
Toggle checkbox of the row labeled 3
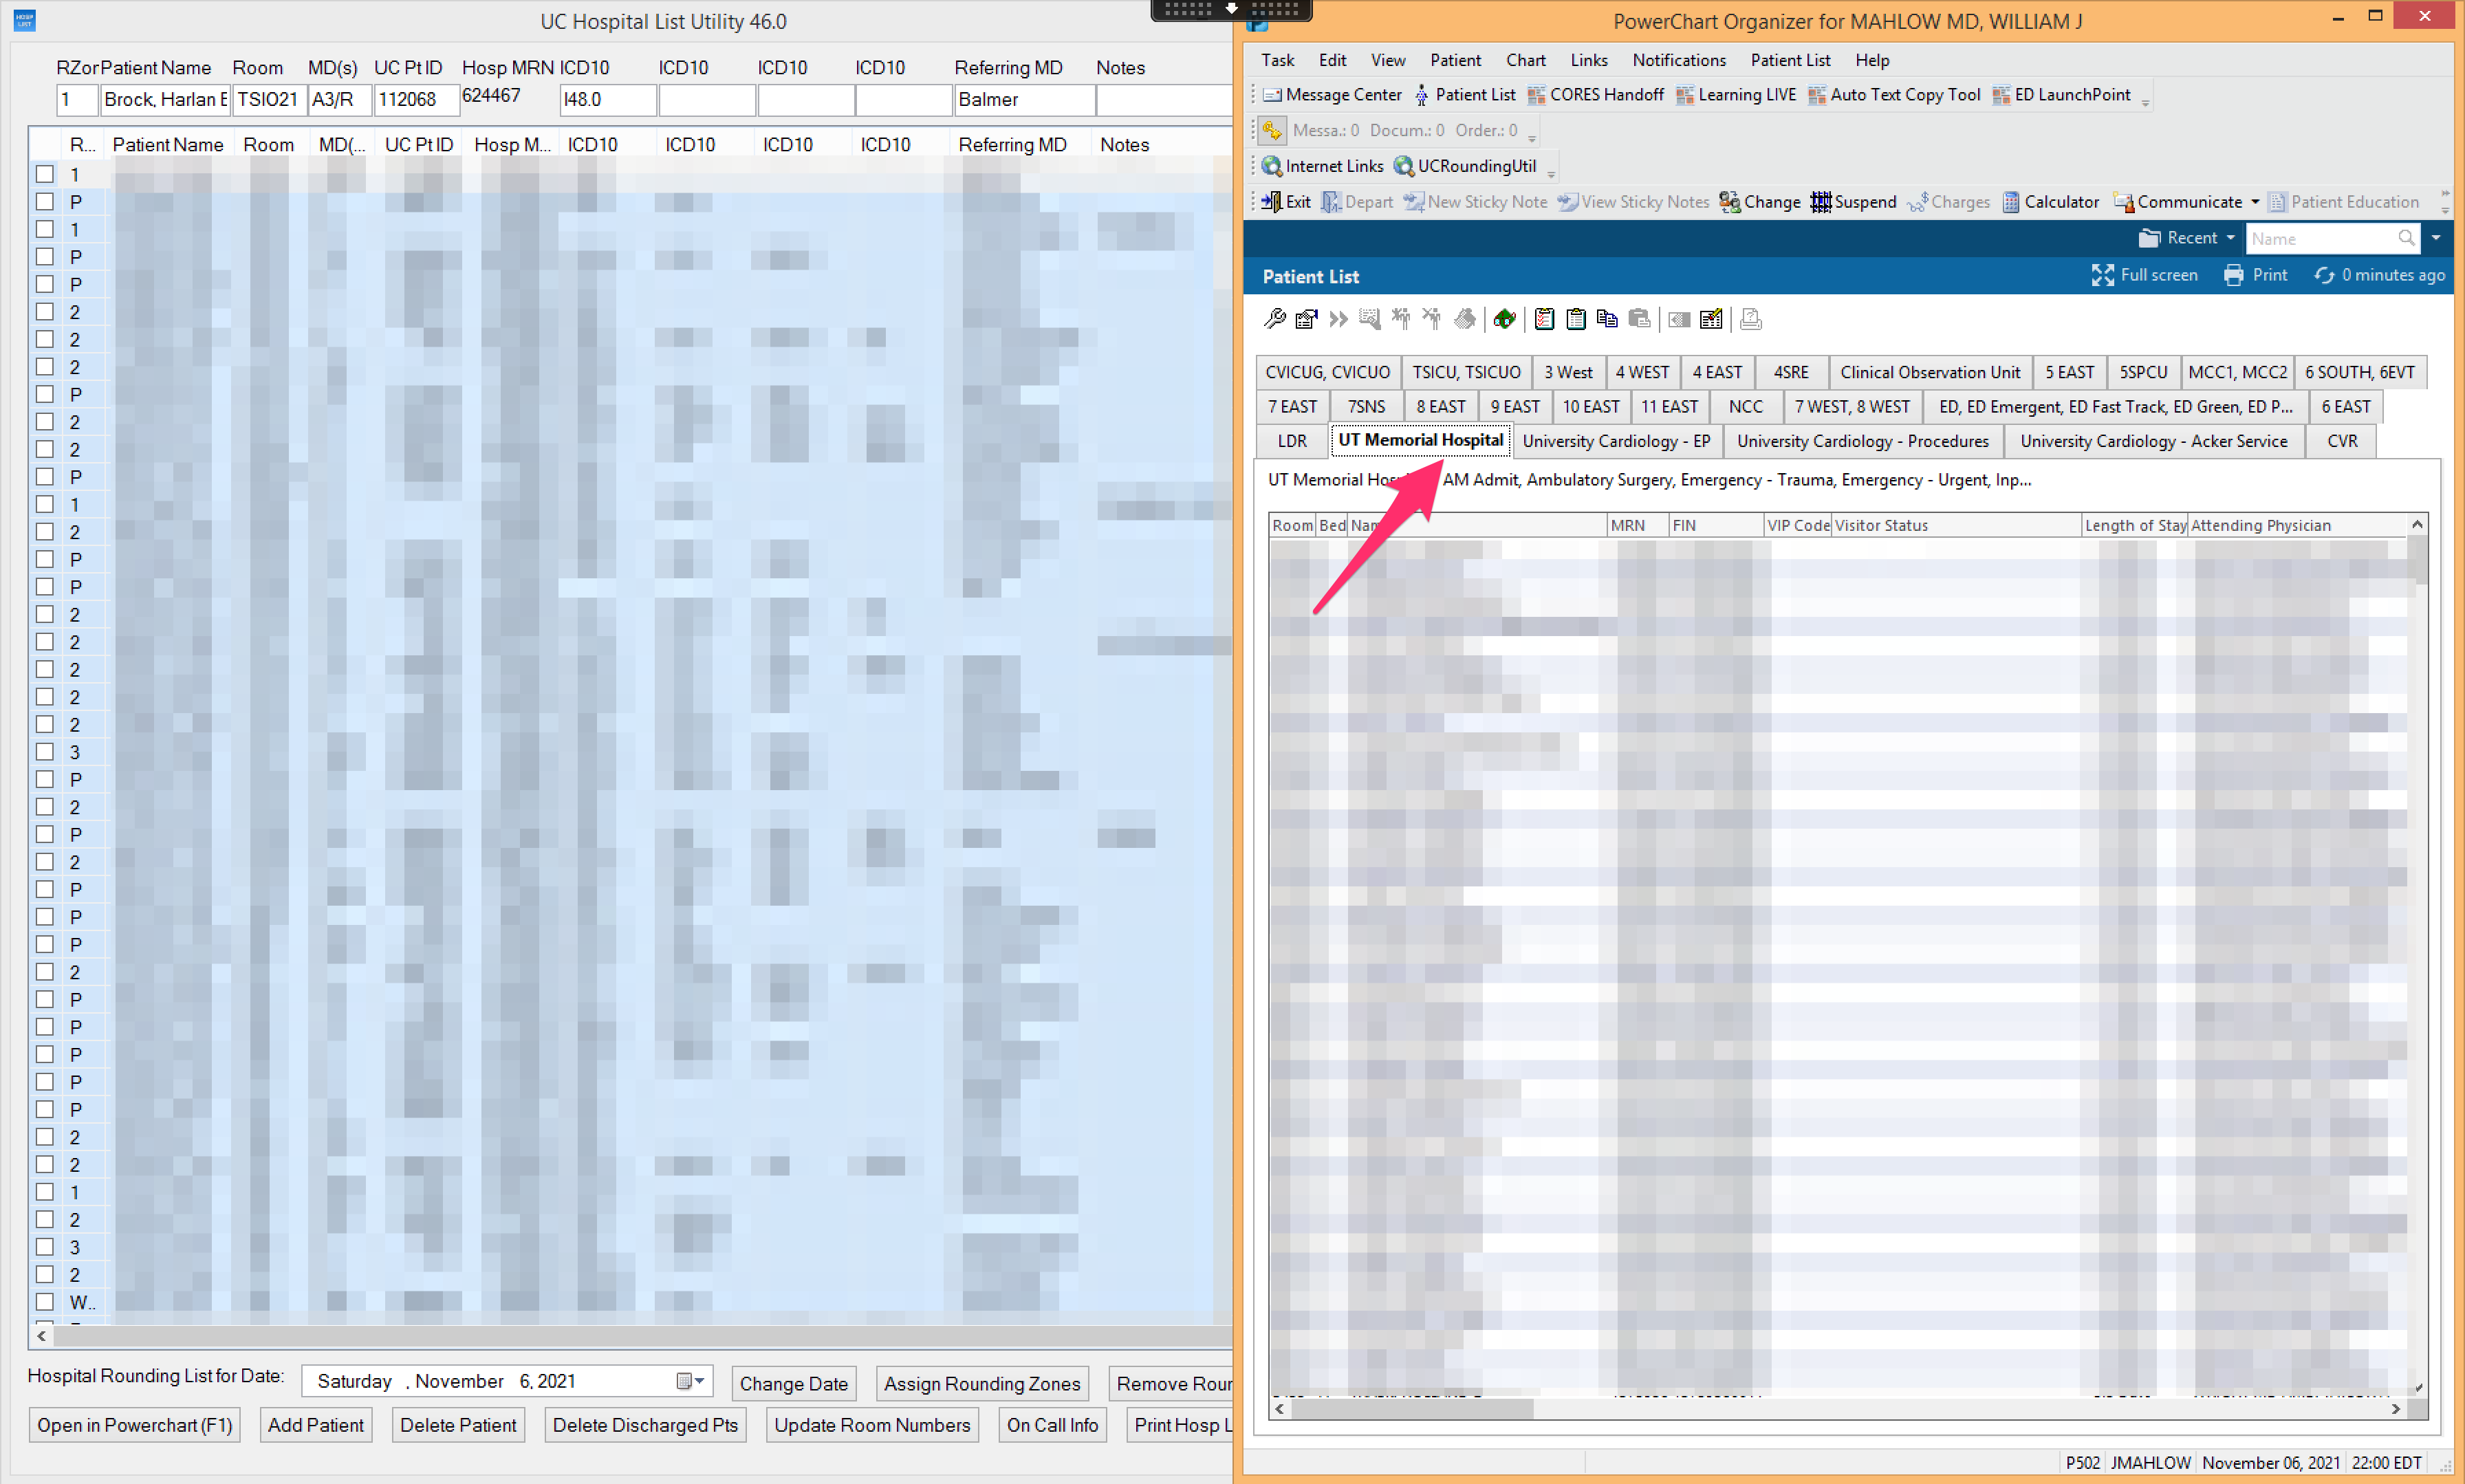click(x=44, y=752)
